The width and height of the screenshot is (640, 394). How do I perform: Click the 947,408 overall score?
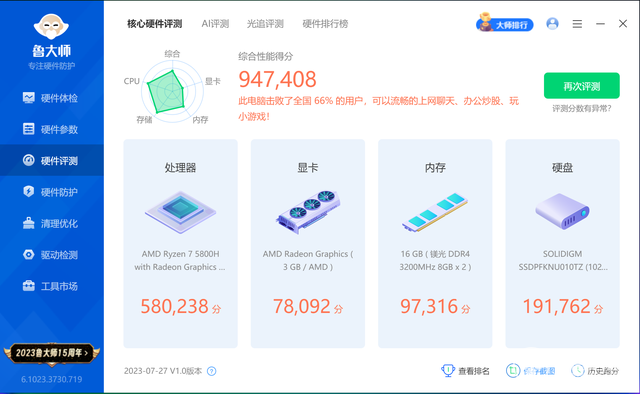point(278,79)
